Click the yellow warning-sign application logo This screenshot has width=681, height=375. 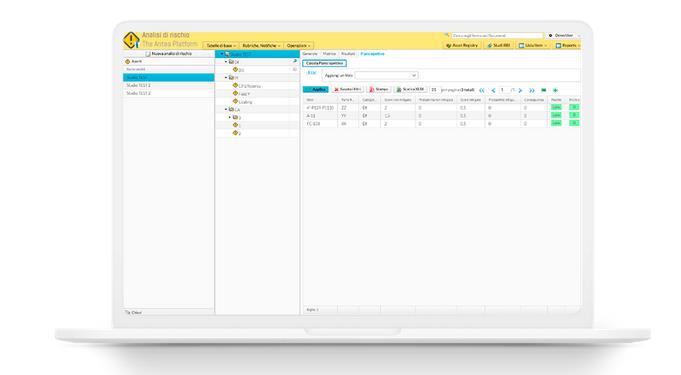(131, 40)
